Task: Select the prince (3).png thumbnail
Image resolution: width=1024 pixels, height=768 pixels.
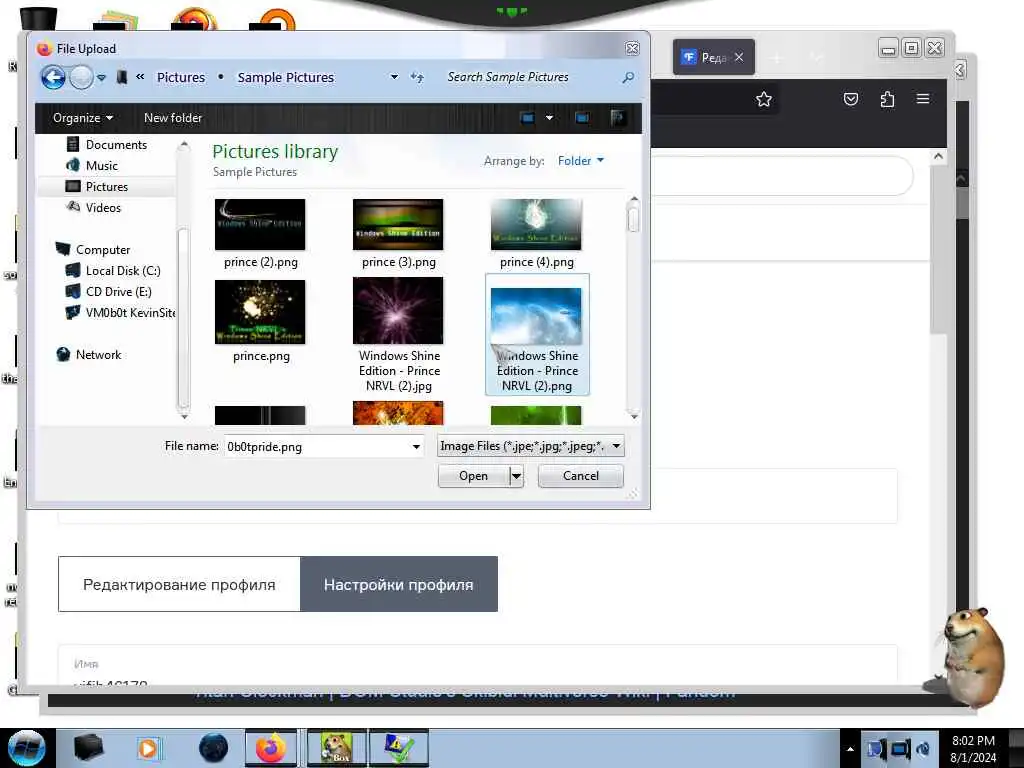Action: 398,225
